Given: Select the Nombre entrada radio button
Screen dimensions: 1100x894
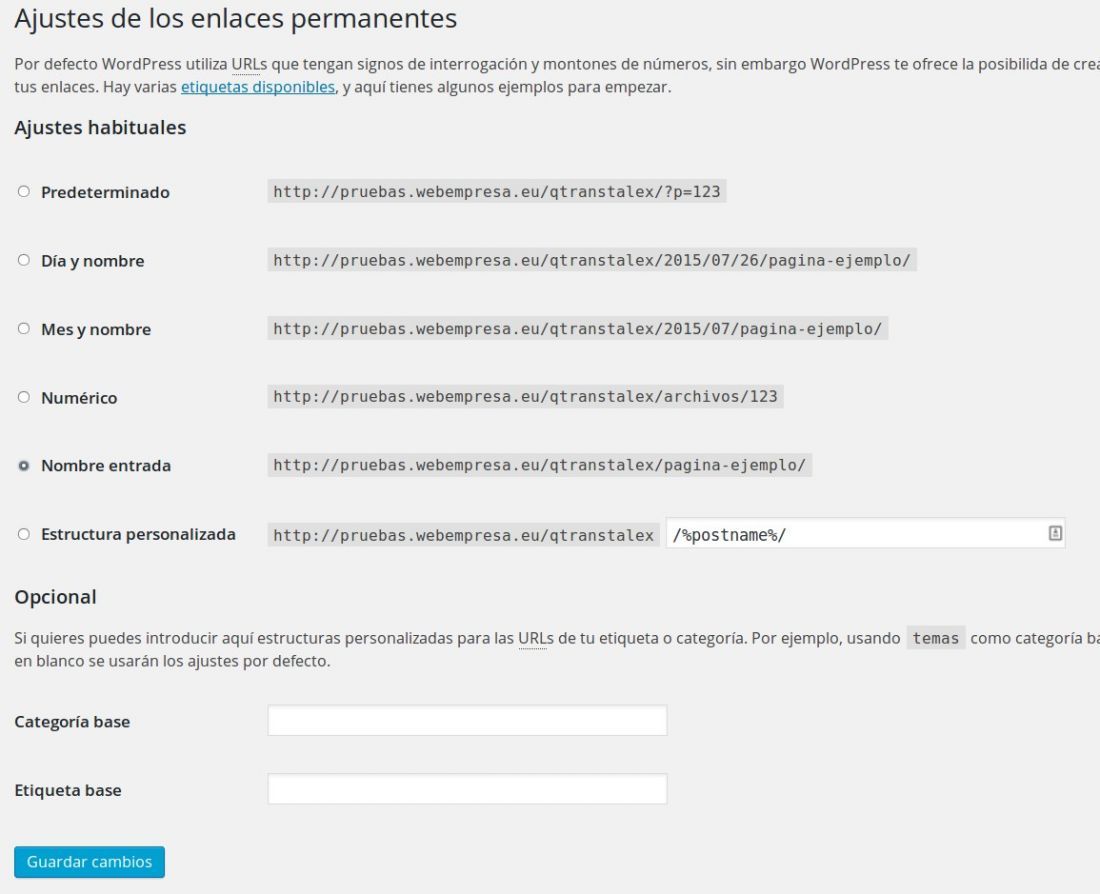Looking at the screenshot, I should [x=24, y=465].
